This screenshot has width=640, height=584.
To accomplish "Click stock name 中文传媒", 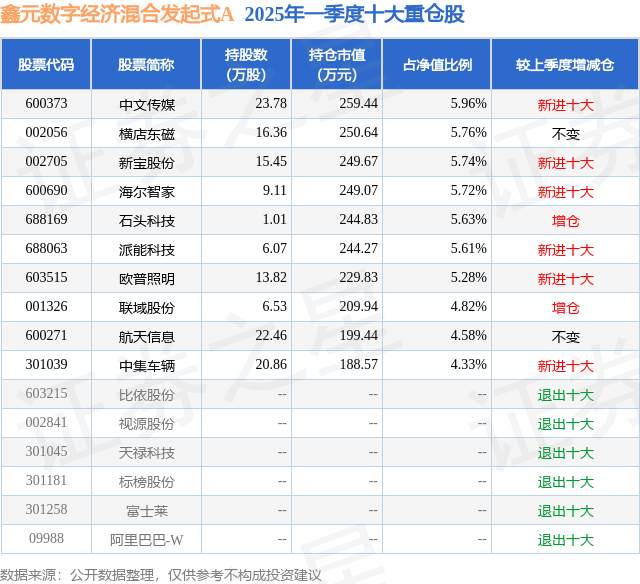I will (x=147, y=105).
